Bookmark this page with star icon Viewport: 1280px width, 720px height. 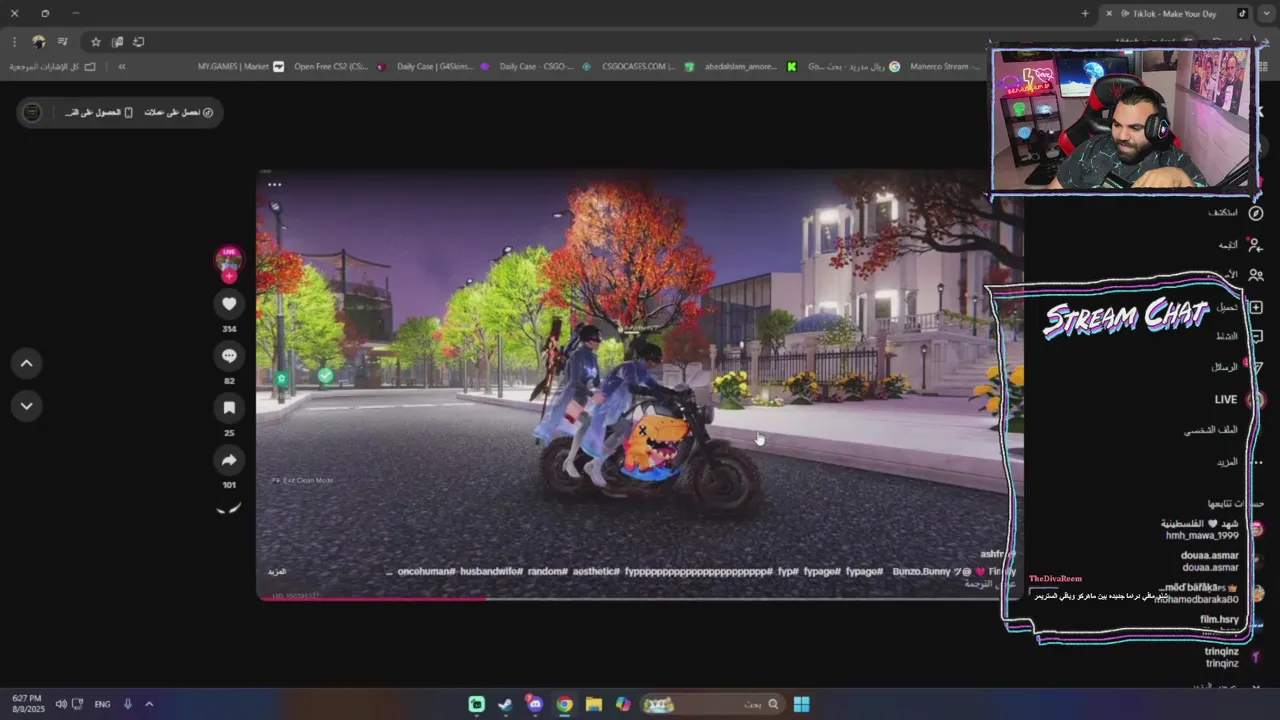click(x=96, y=42)
